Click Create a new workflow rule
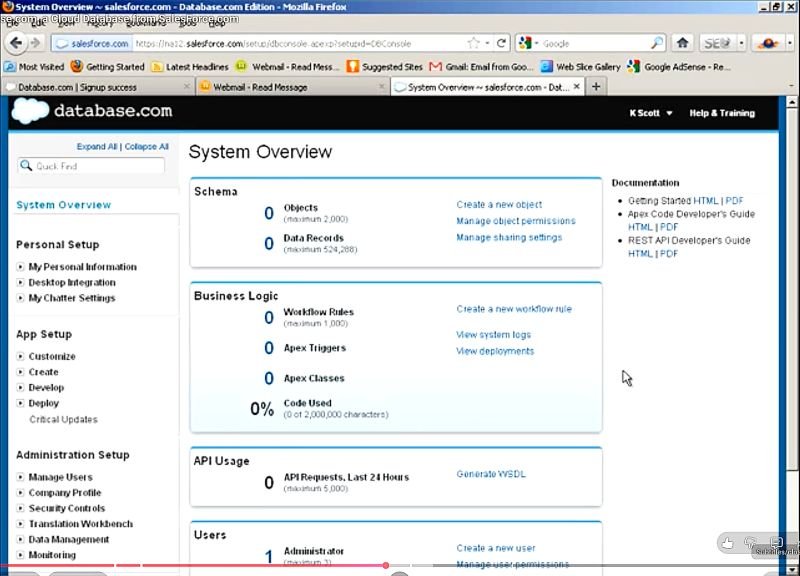 (514, 309)
